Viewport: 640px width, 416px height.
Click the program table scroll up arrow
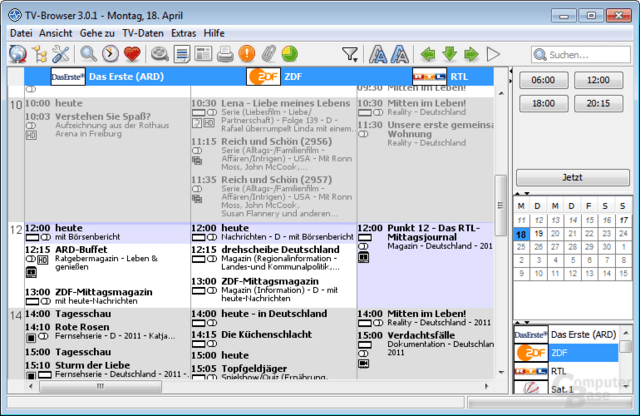(501, 93)
